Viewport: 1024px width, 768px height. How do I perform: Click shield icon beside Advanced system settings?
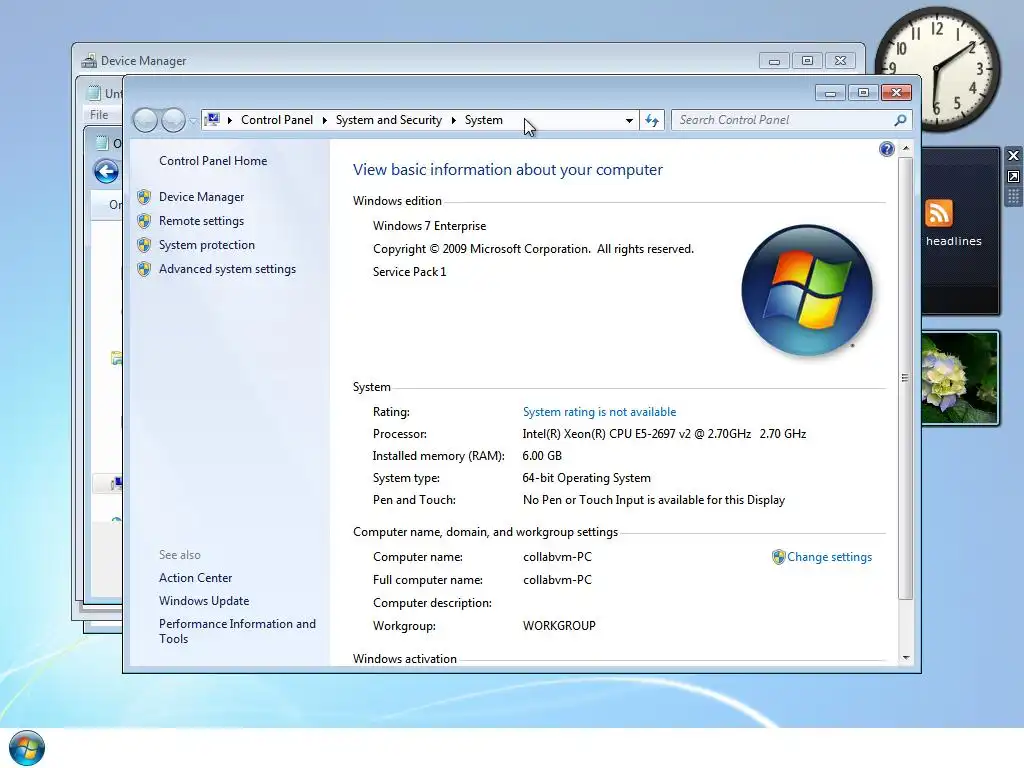pos(144,269)
